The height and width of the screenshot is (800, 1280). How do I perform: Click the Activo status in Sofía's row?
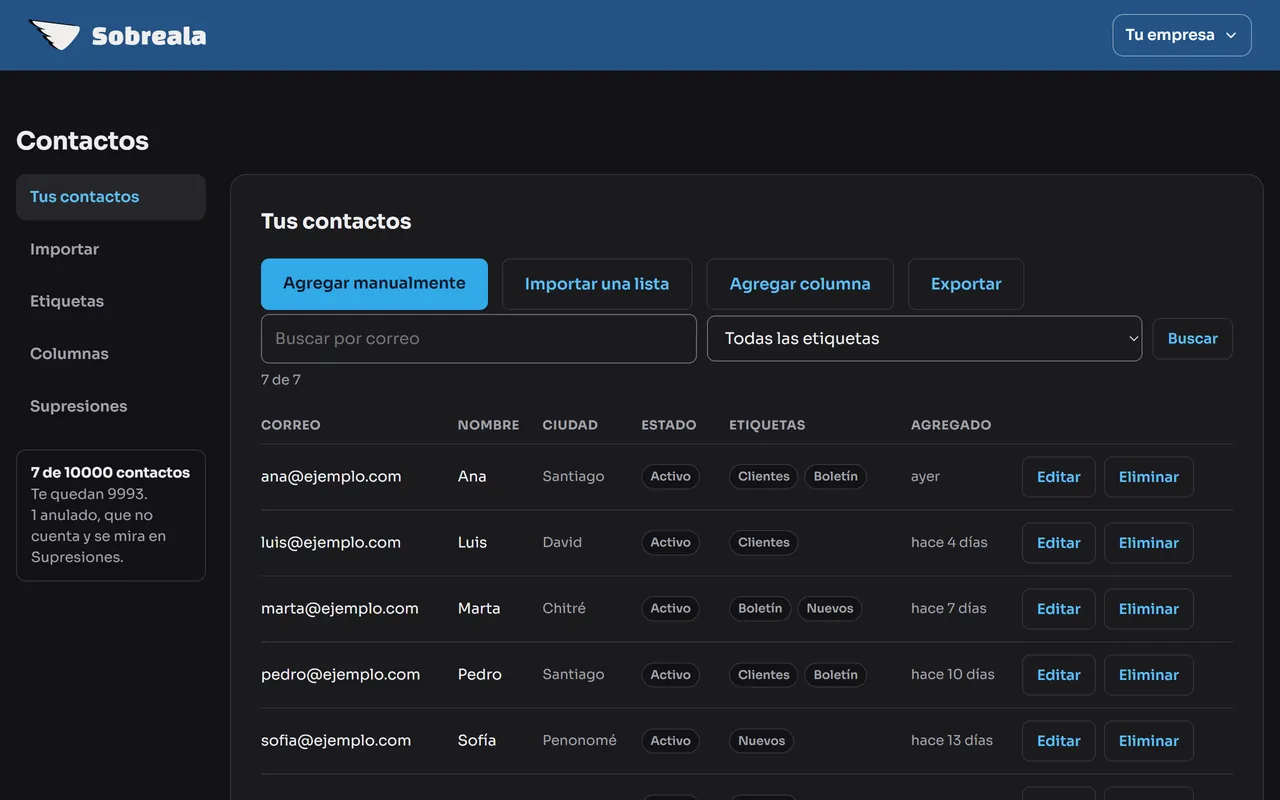point(670,741)
